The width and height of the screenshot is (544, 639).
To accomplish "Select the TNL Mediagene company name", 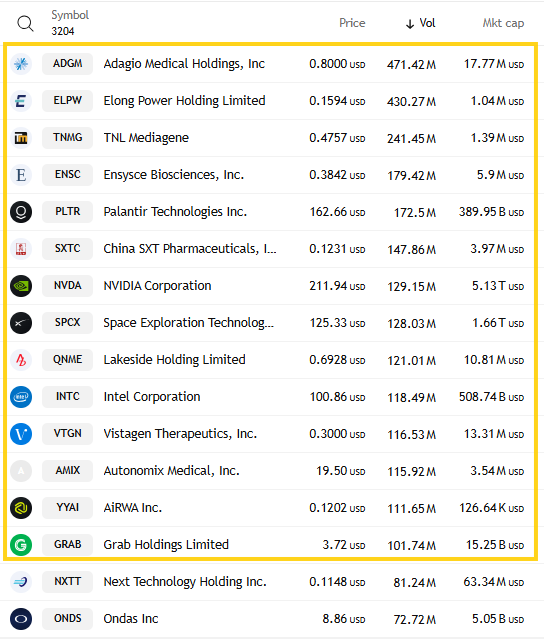I will (x=146, y=138).
